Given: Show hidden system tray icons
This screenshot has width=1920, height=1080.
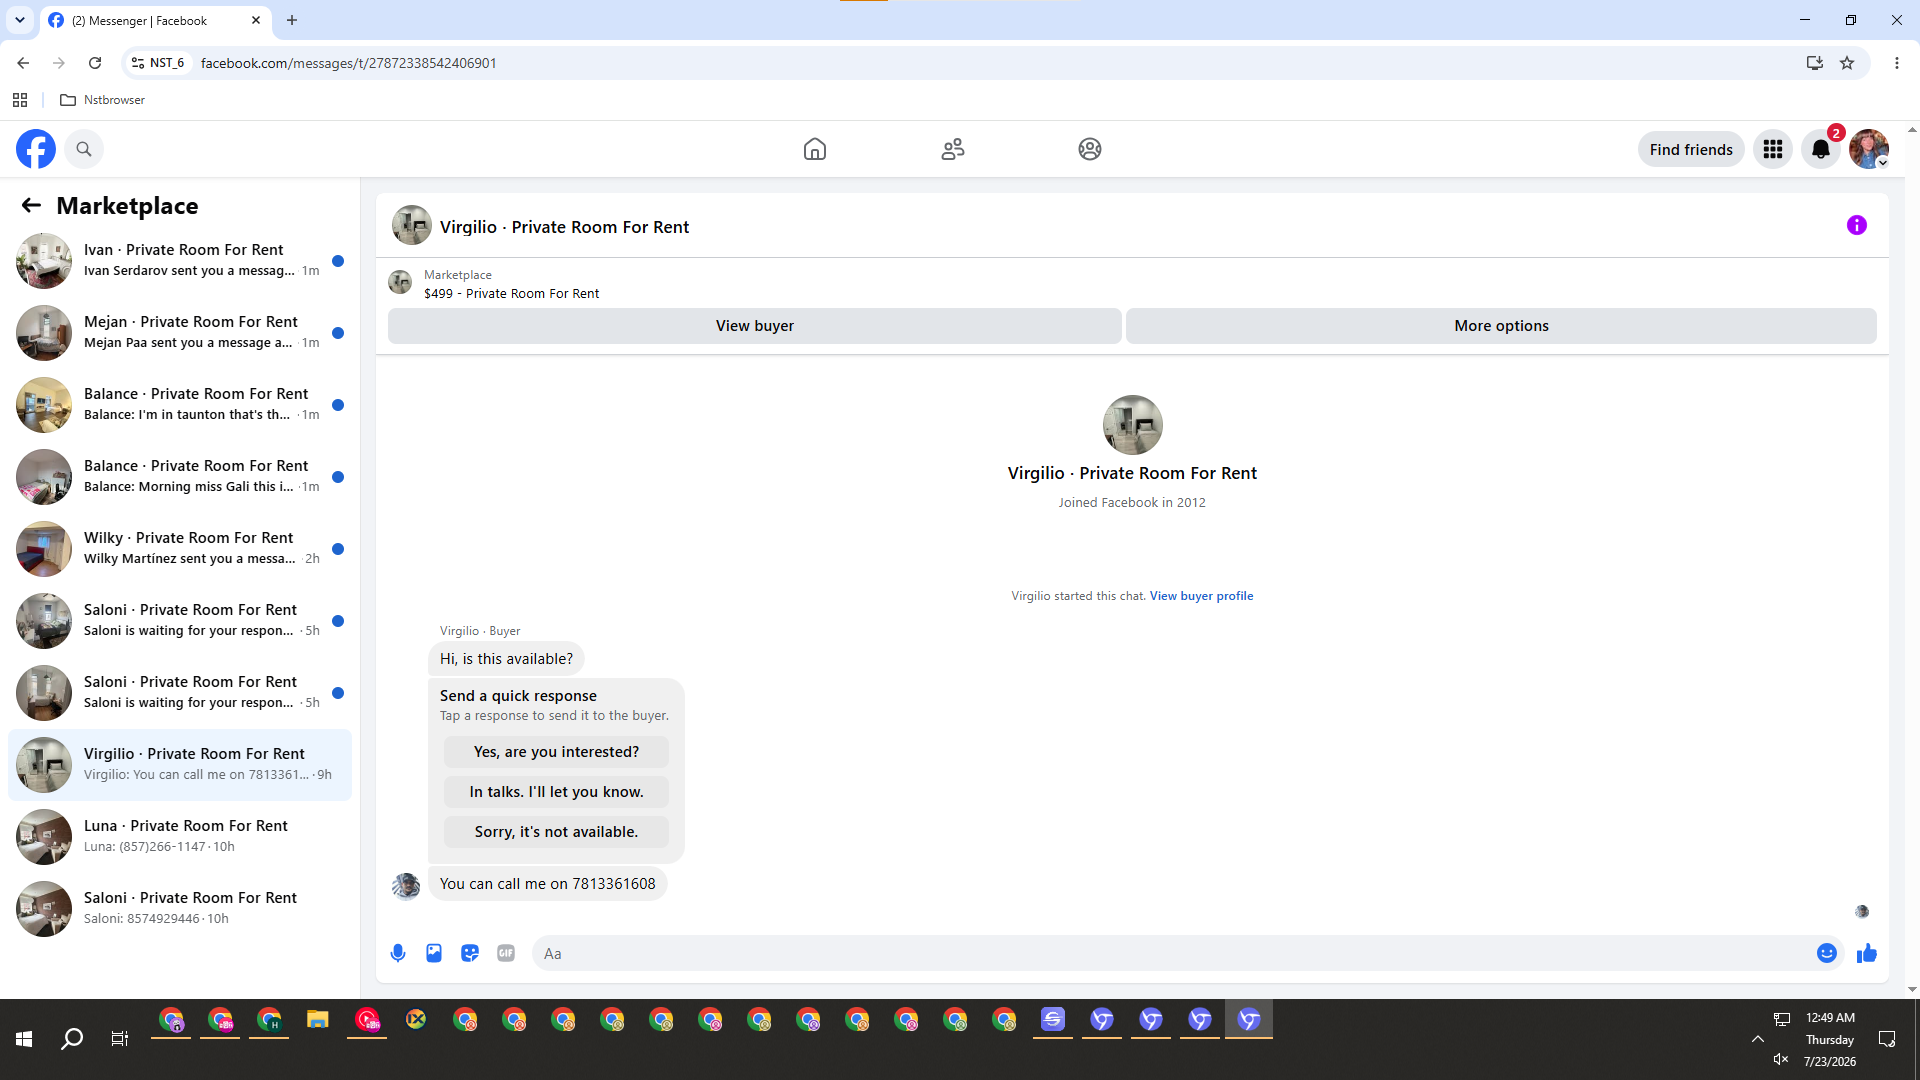Looking at the screenshot, I should [1757, 1039].
